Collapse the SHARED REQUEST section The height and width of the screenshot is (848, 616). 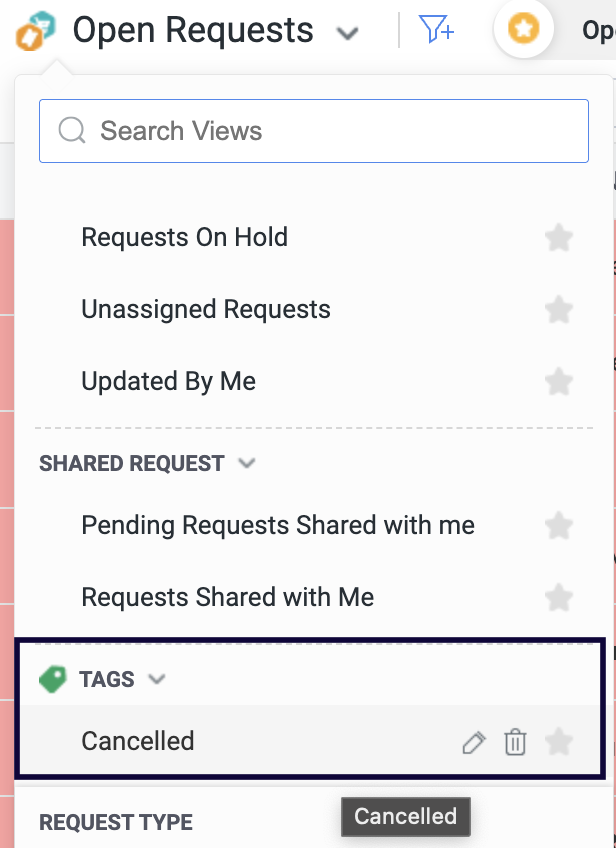click(248, 464)
